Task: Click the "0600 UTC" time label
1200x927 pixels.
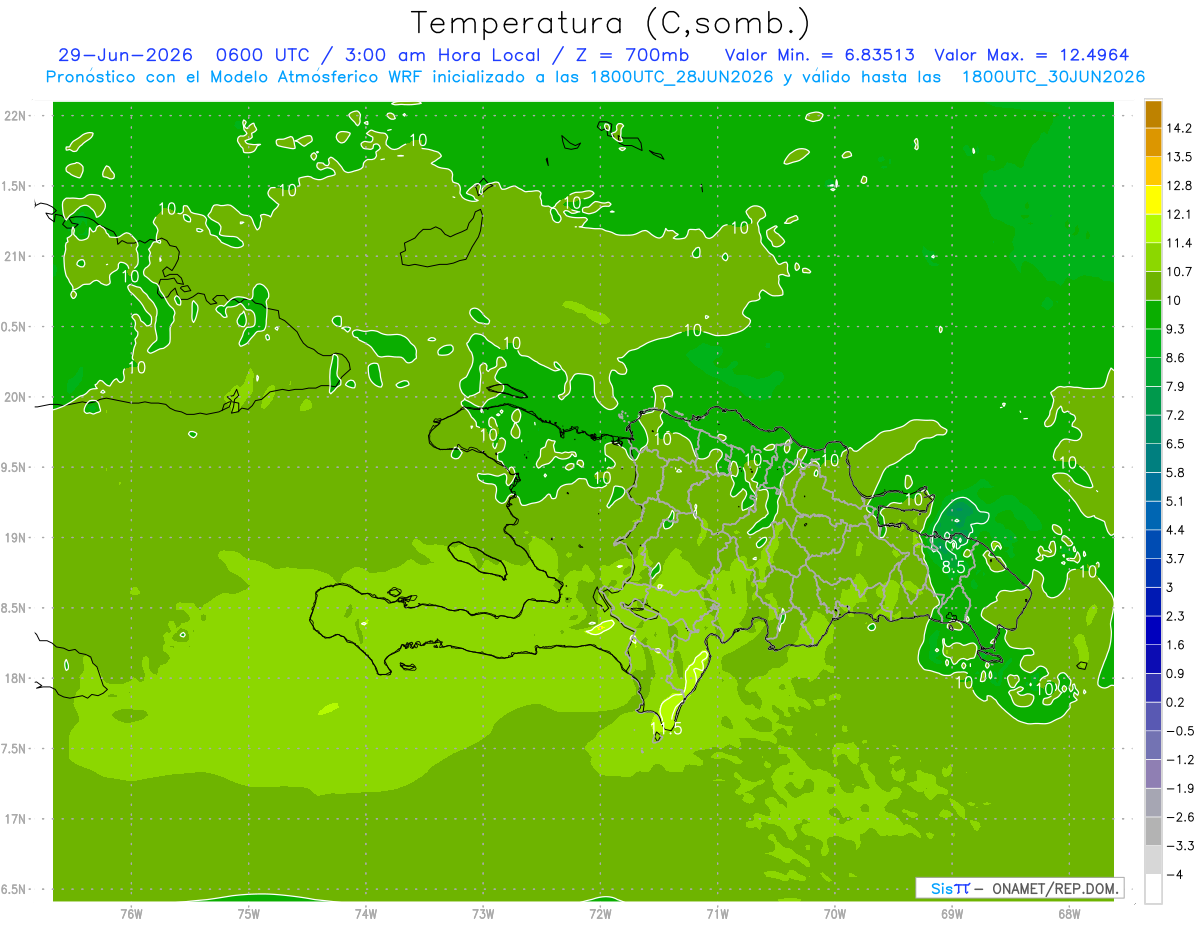Action: [x=263, y=55]
